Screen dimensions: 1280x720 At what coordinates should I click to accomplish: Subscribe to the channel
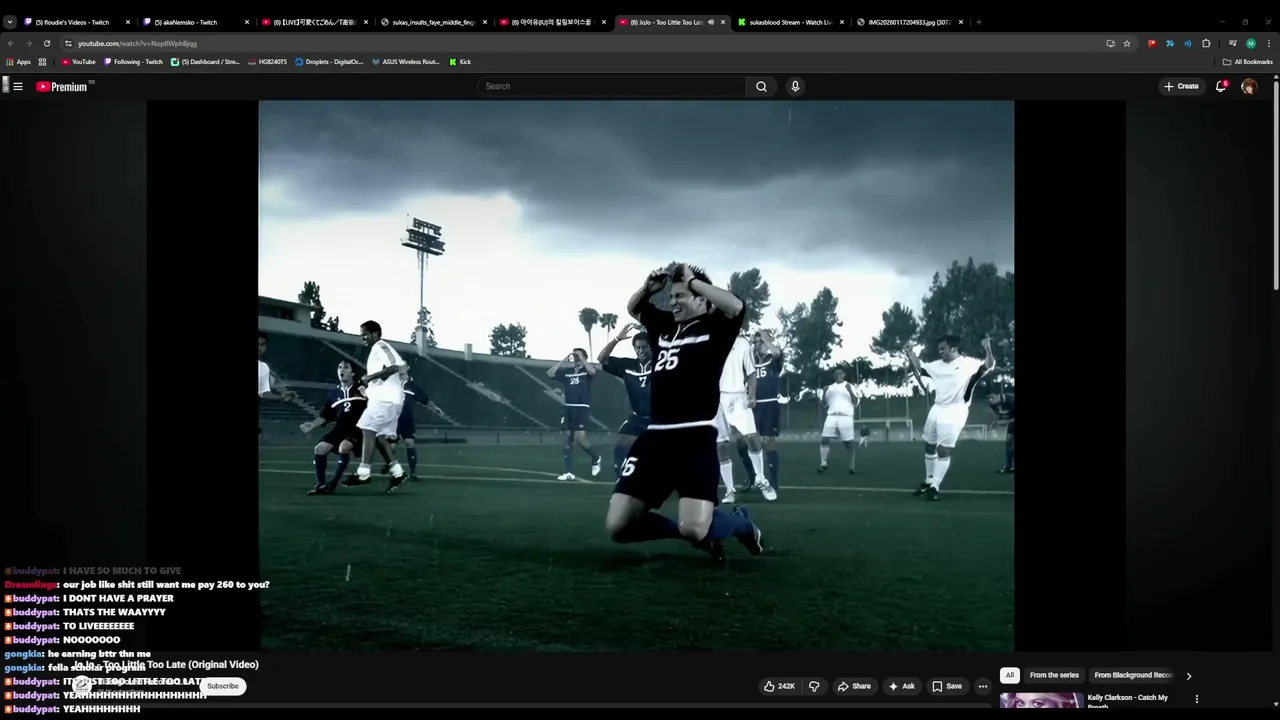pyautogui.click(x=222, y=686)
